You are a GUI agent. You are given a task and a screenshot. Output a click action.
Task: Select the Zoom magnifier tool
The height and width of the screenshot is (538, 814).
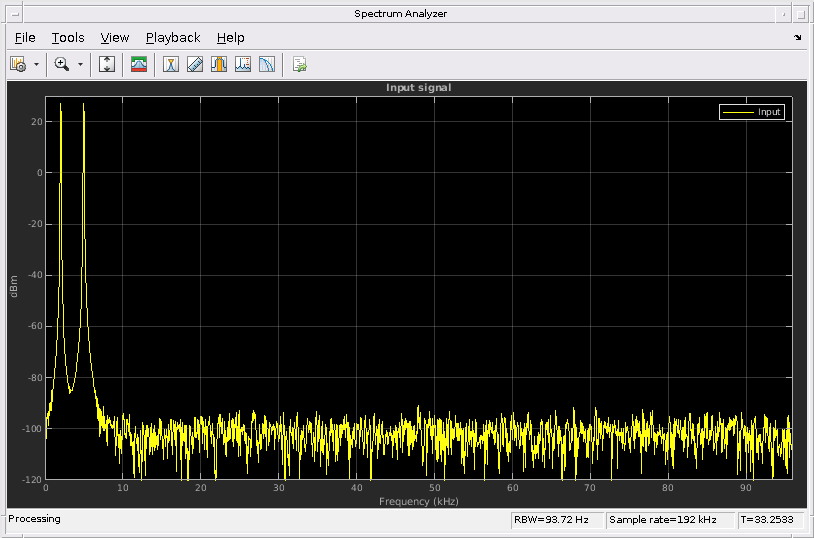click(x=62, y=64)
